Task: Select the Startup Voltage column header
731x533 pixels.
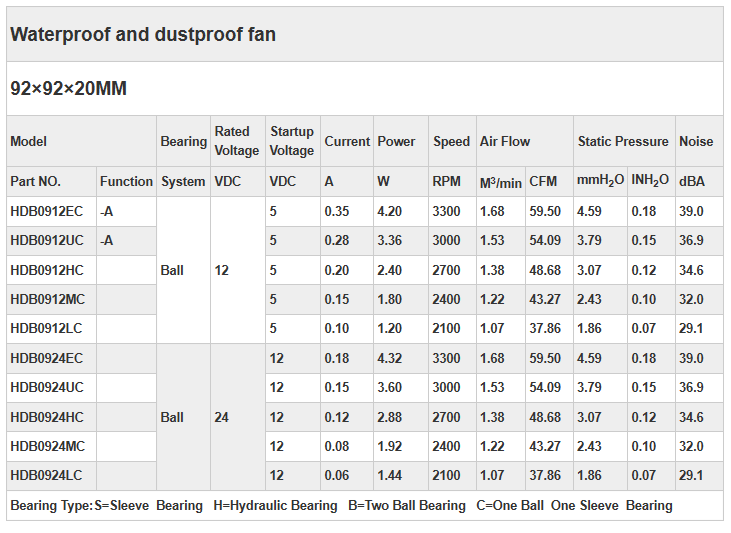Action: tap(292, 141)
